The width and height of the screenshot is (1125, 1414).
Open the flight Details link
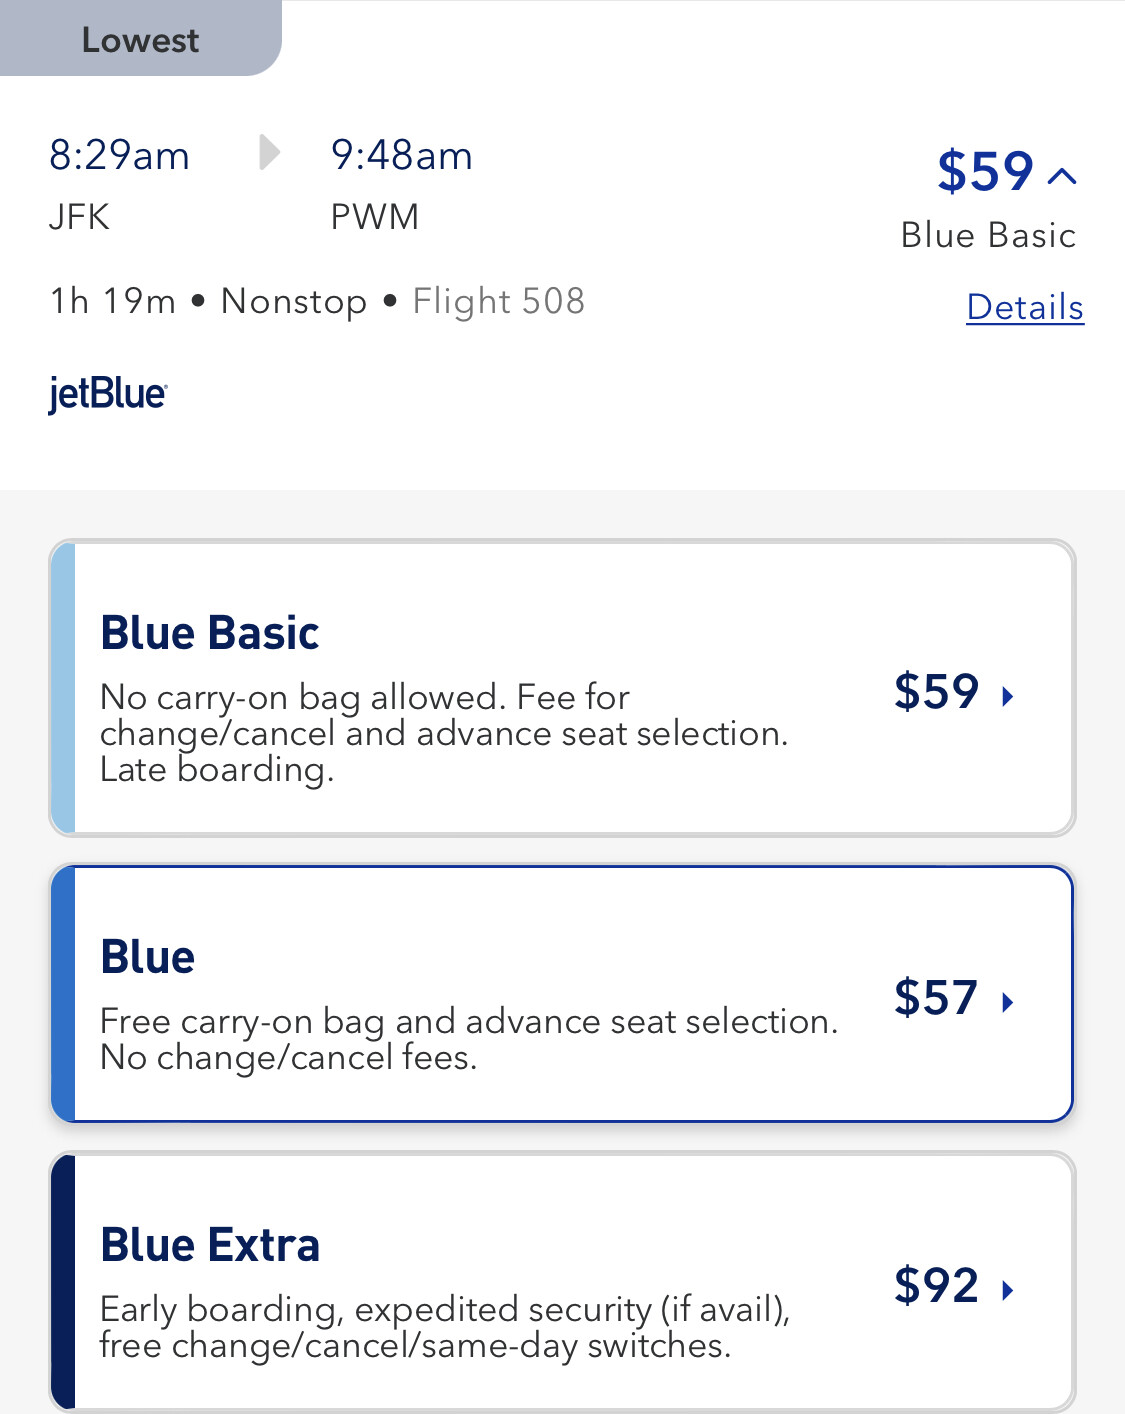1025,307
